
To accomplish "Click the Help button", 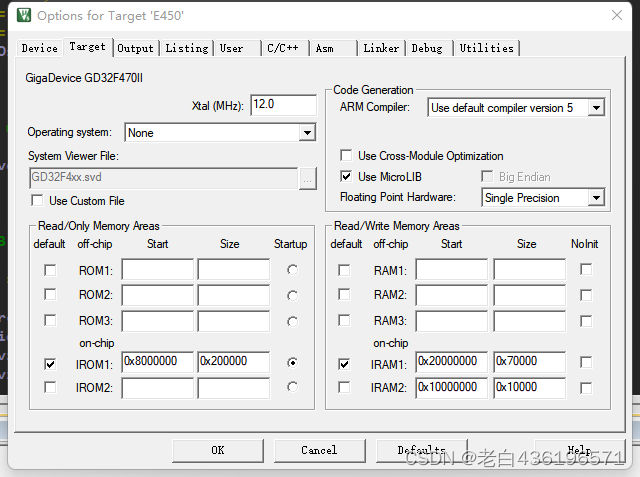I will 579,450.
